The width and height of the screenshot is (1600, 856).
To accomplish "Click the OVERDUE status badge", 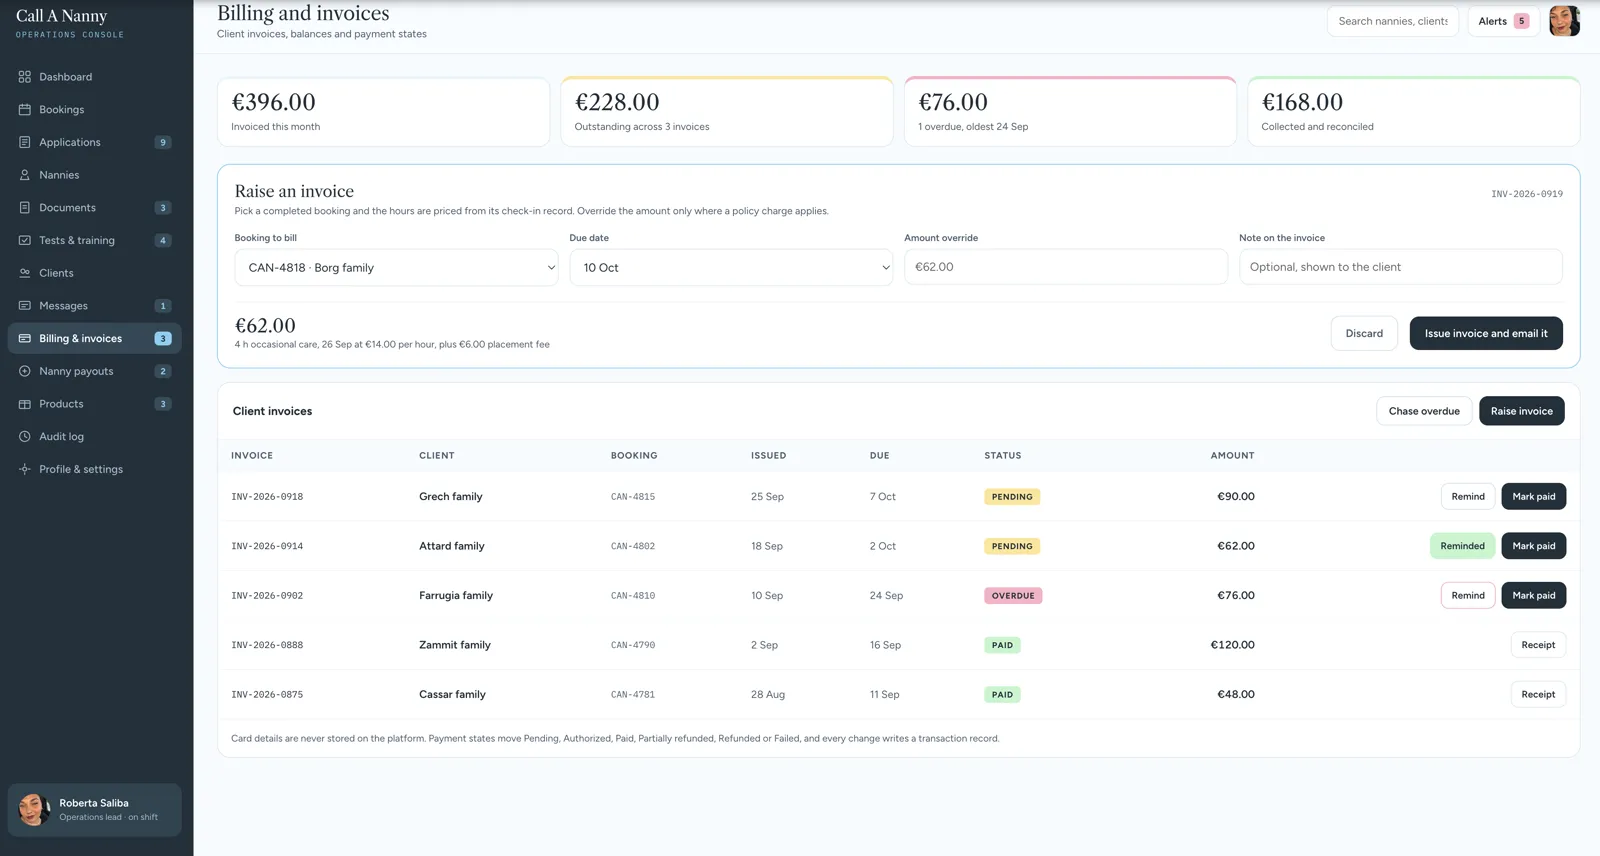I will point(1013,596).
